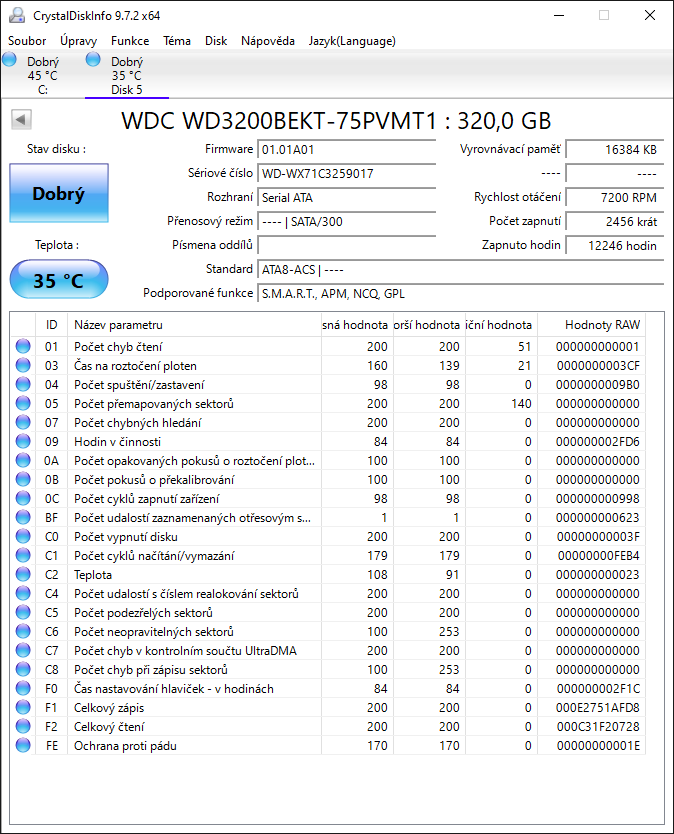This screenshot has width=674, height=834.
Task: Select the threshold value 140
Action: (521, 404)
